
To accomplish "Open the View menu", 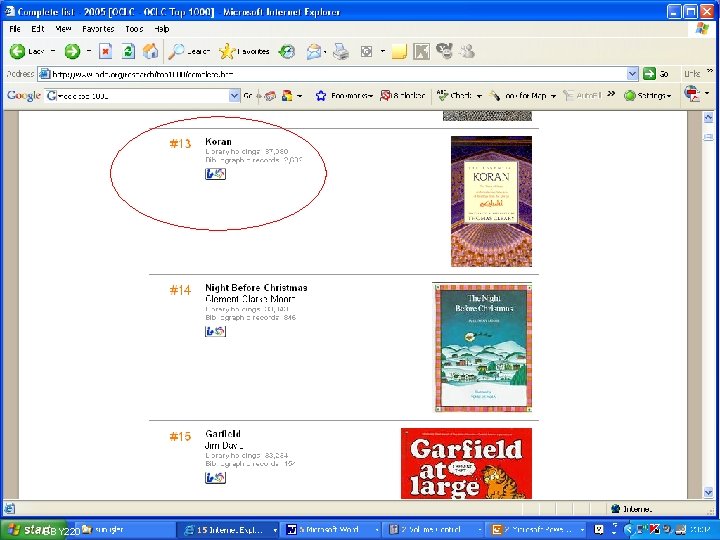I will pos(63,29).
